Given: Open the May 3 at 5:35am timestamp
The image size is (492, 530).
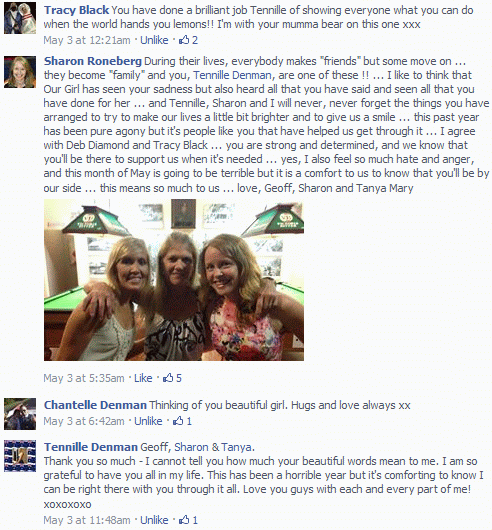Looking at the screenshot, I should [x=84, y=378].
